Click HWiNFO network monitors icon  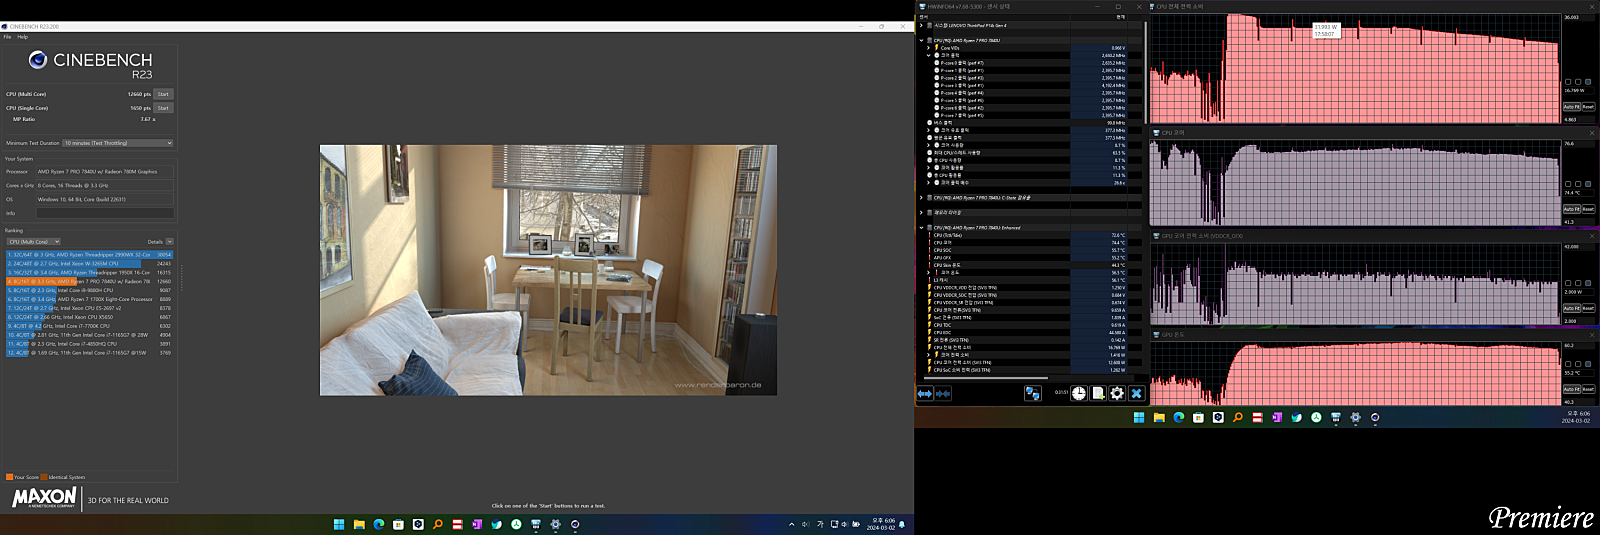[x=1033, y=394]
